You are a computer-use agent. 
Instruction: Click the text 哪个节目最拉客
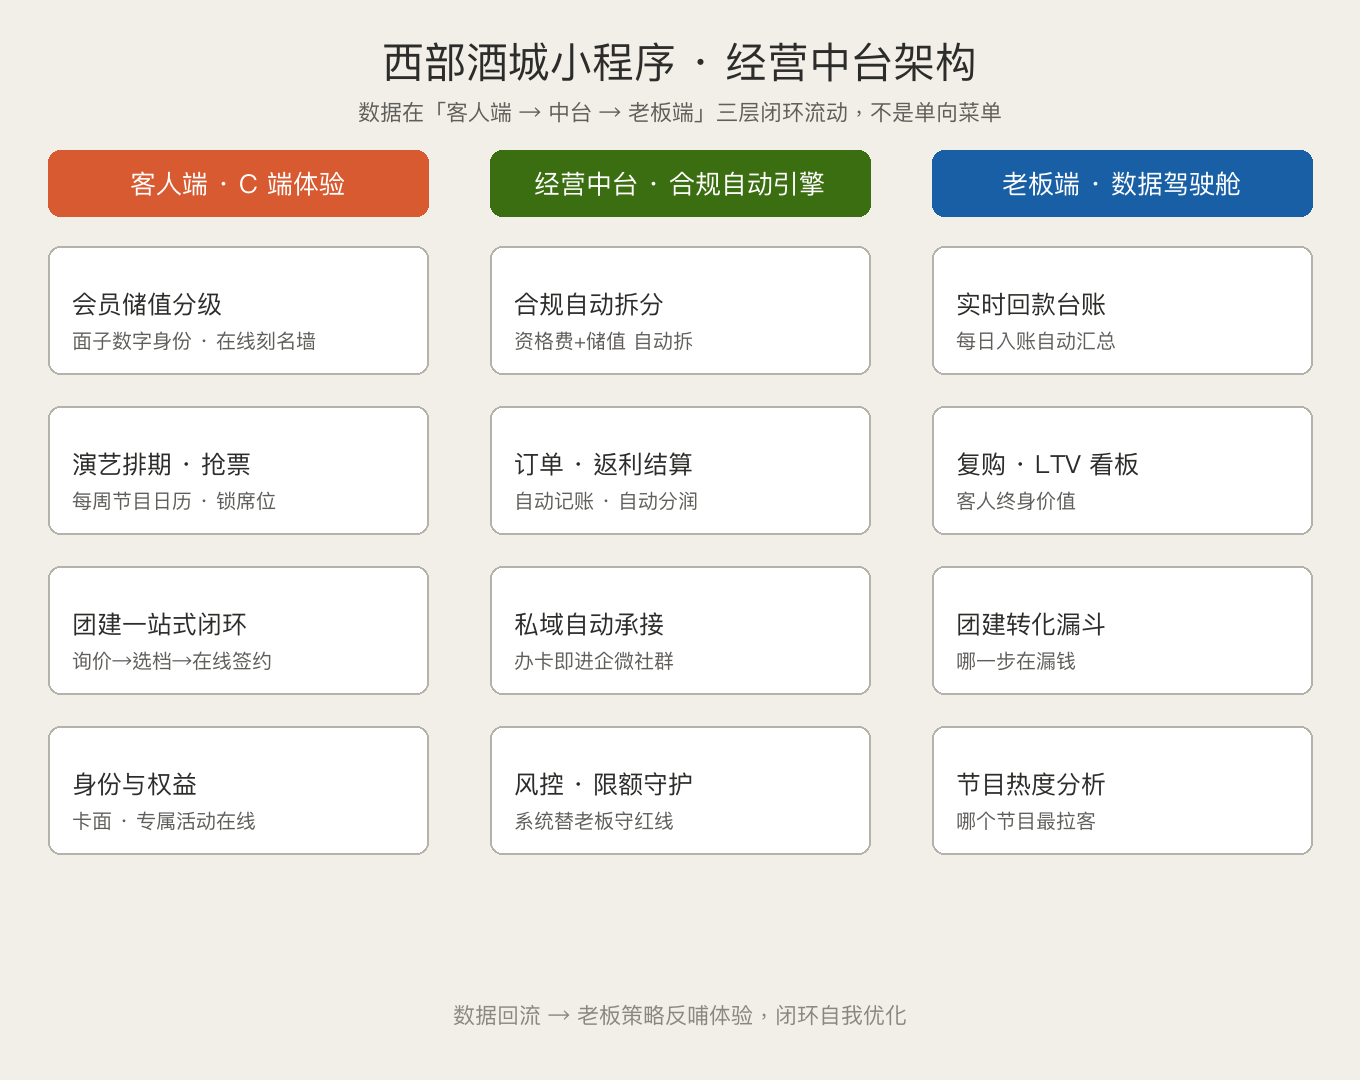click(x=1026, y=821)
